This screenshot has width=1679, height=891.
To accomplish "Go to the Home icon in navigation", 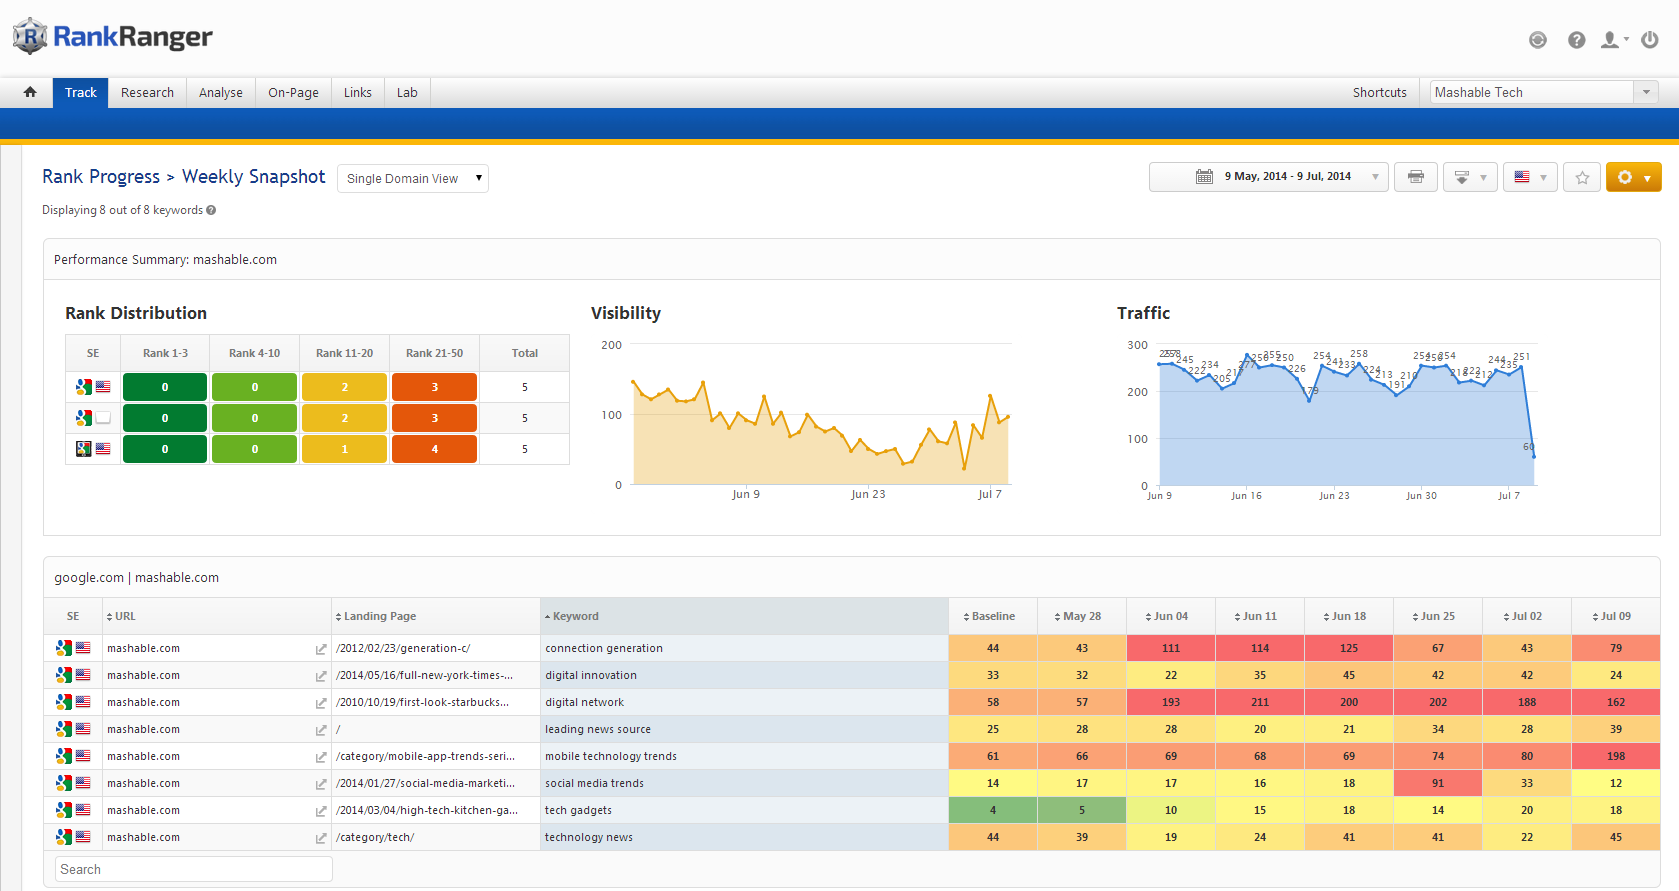I will tap(30, 92).
